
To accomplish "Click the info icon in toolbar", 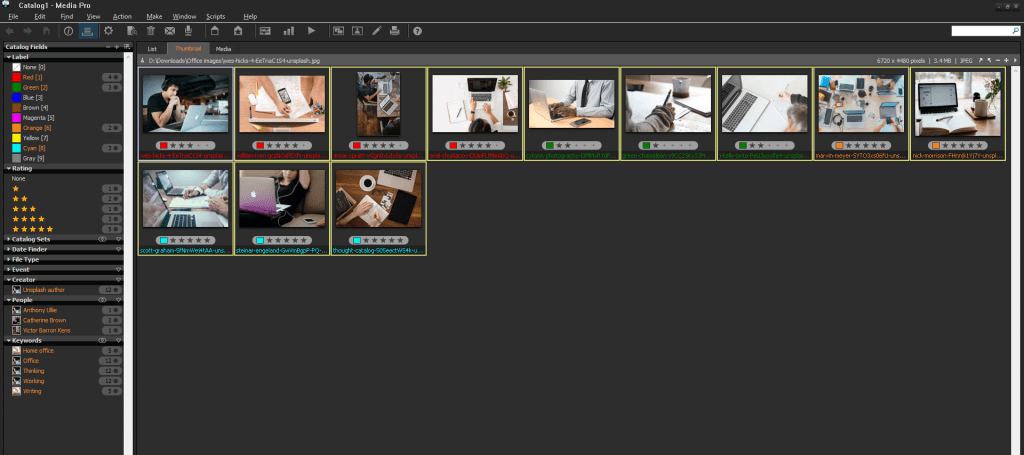I will point(69,31).
